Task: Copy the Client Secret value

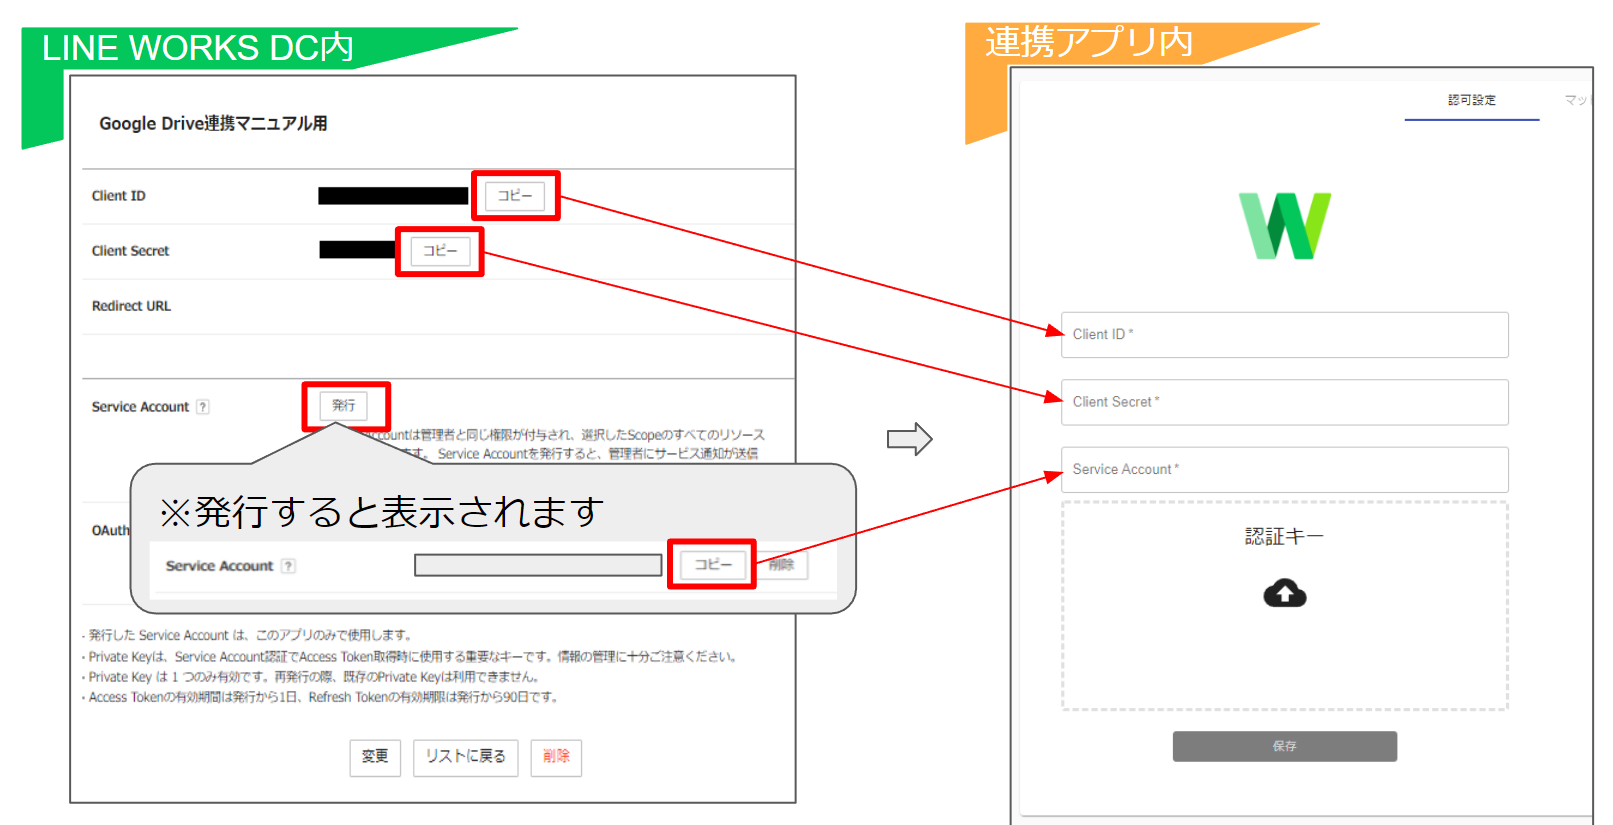Action: coord(440,251)
